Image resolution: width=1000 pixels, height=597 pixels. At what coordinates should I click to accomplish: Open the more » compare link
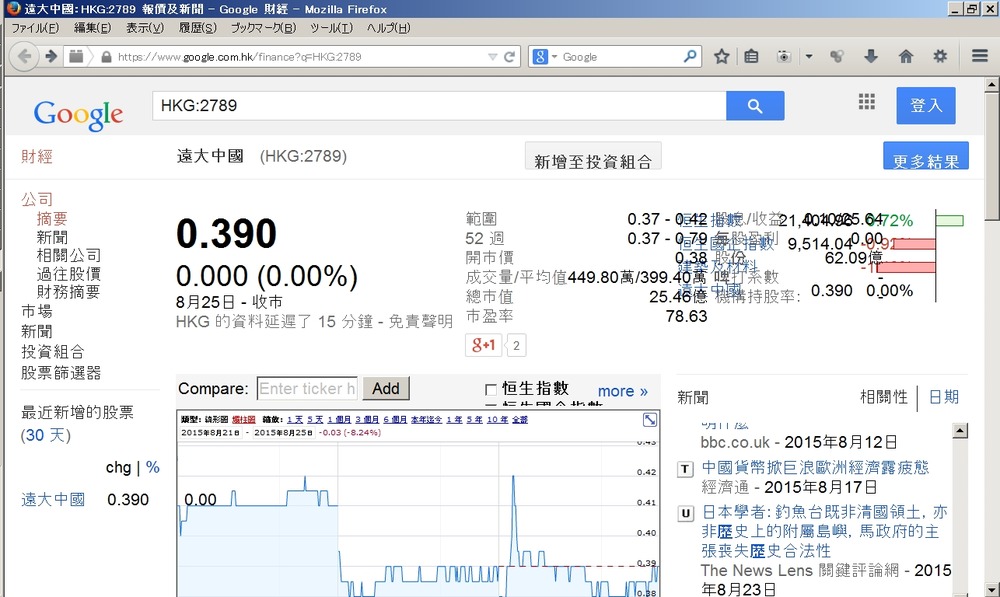click(622, 391)
